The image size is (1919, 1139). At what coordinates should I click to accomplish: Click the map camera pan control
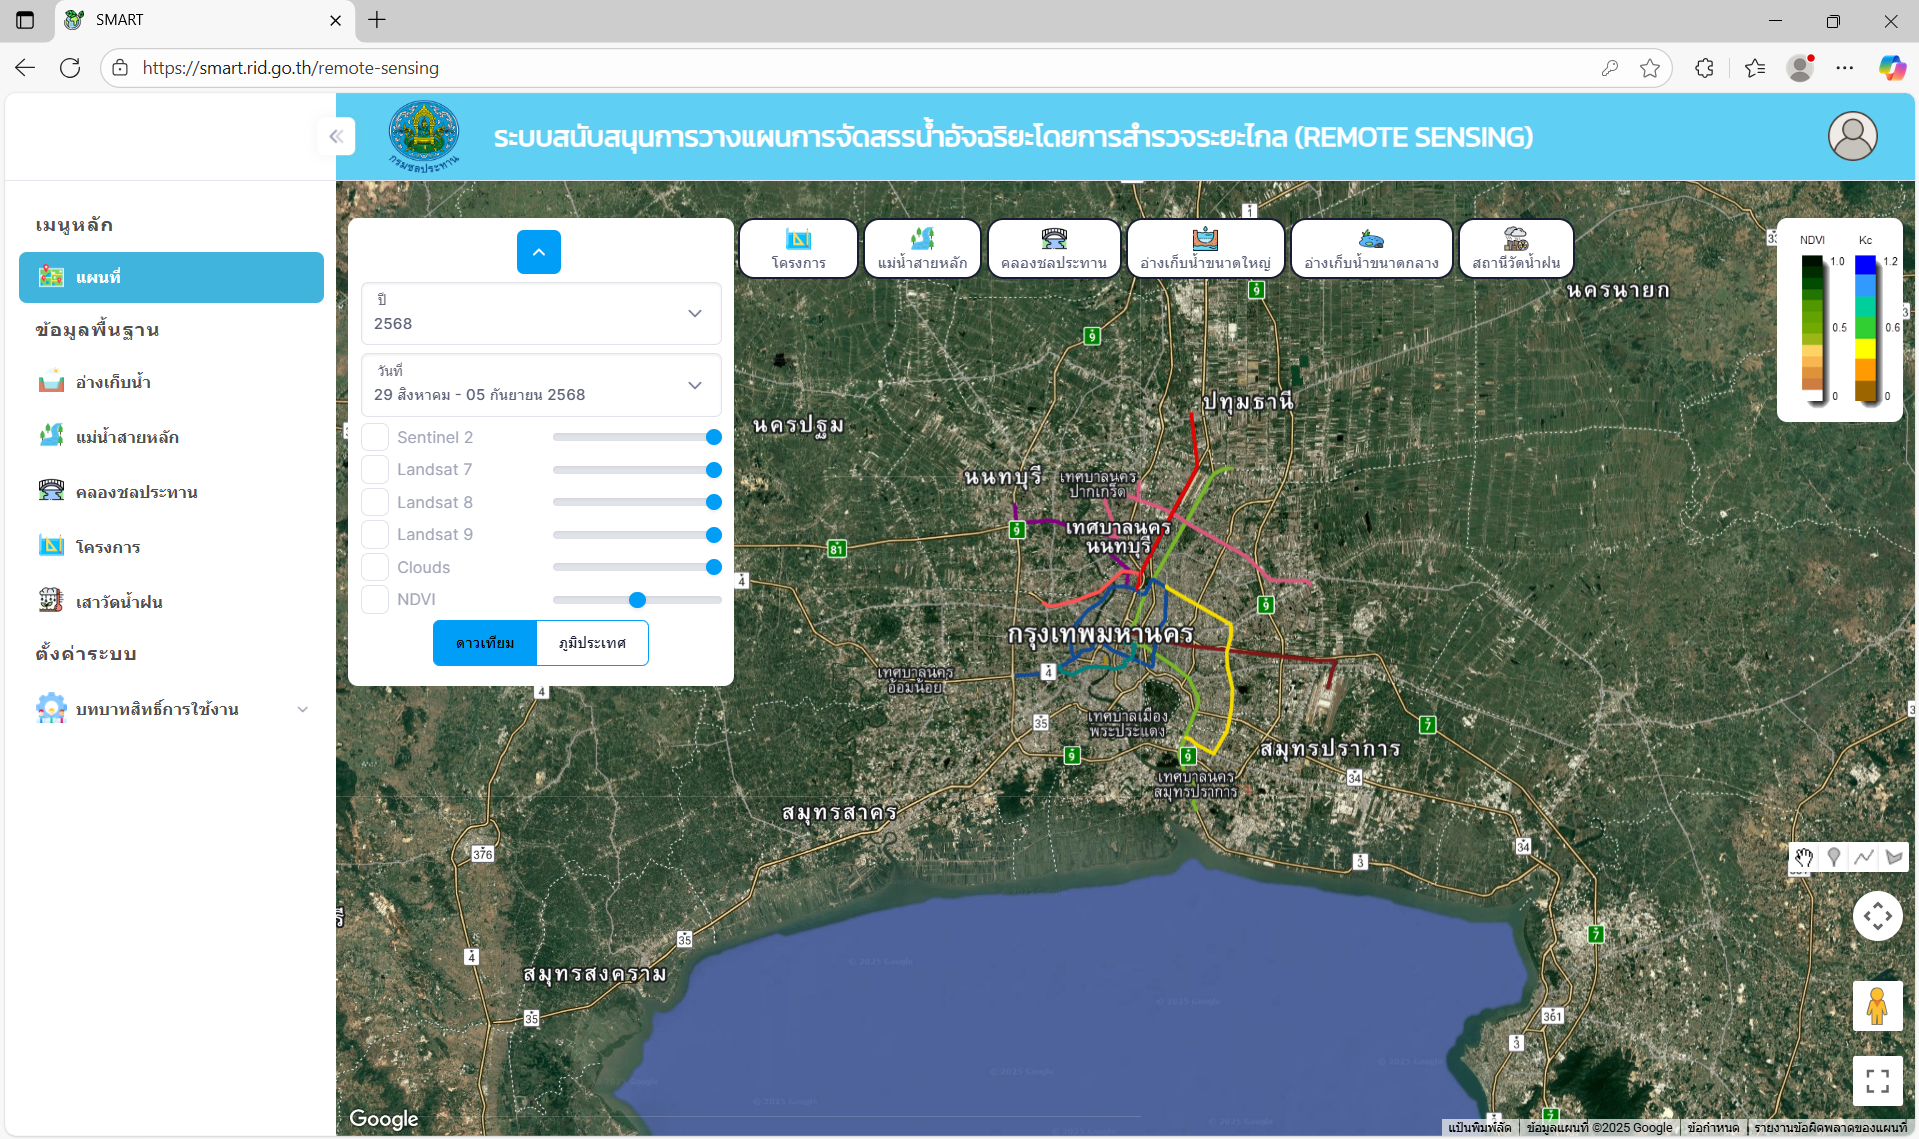[1877, 916]
